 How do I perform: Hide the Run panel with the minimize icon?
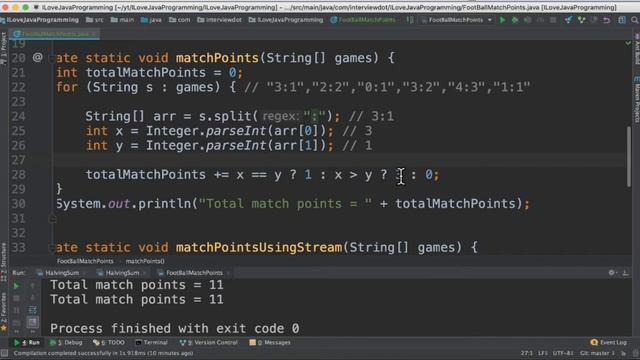625,273
